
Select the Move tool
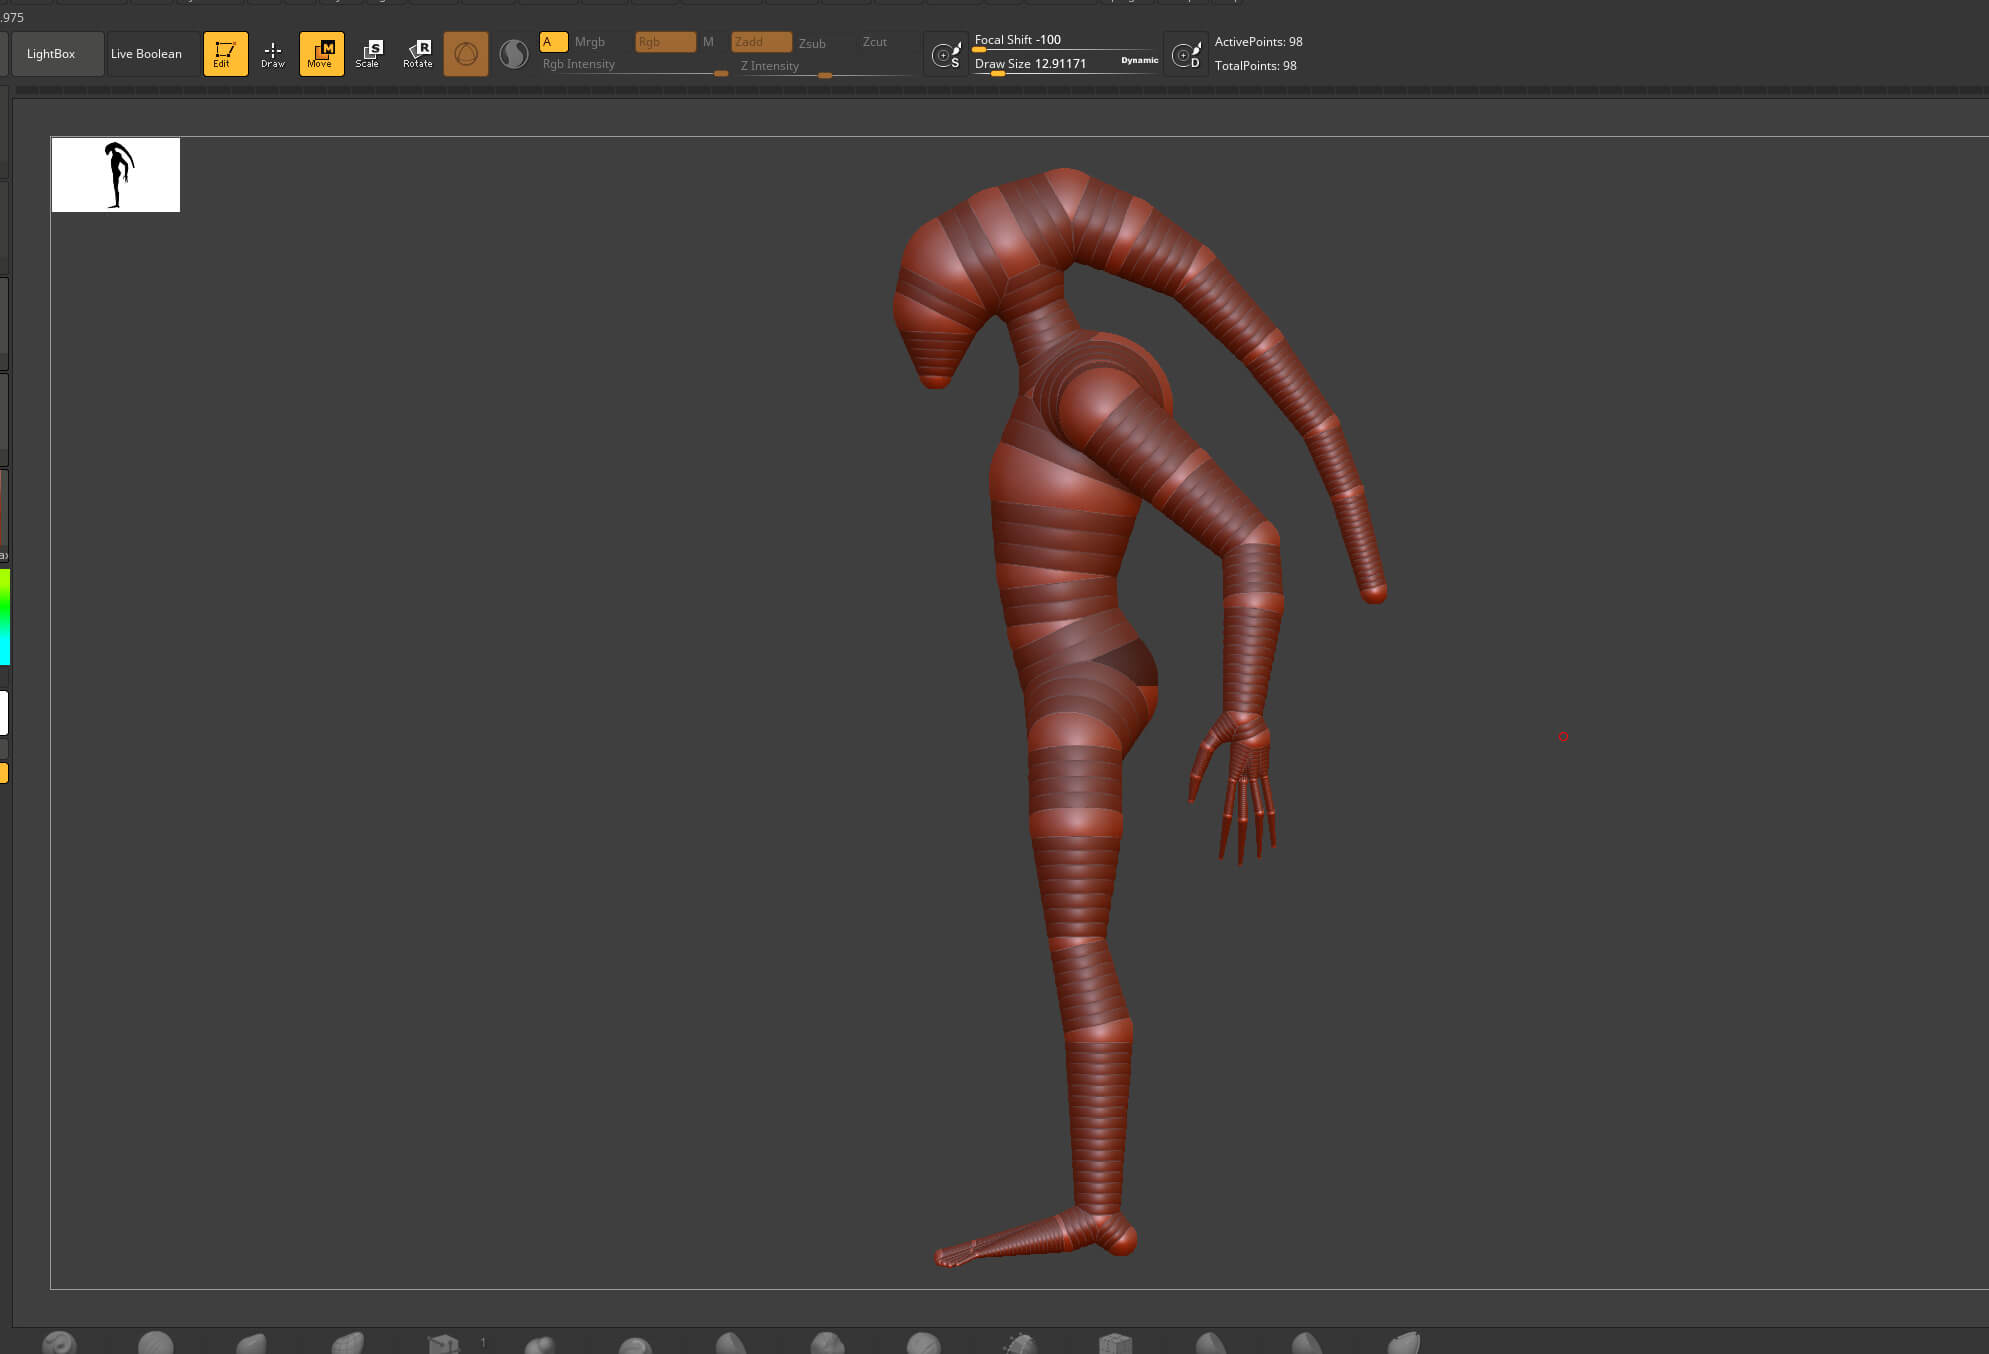point(321,54)
